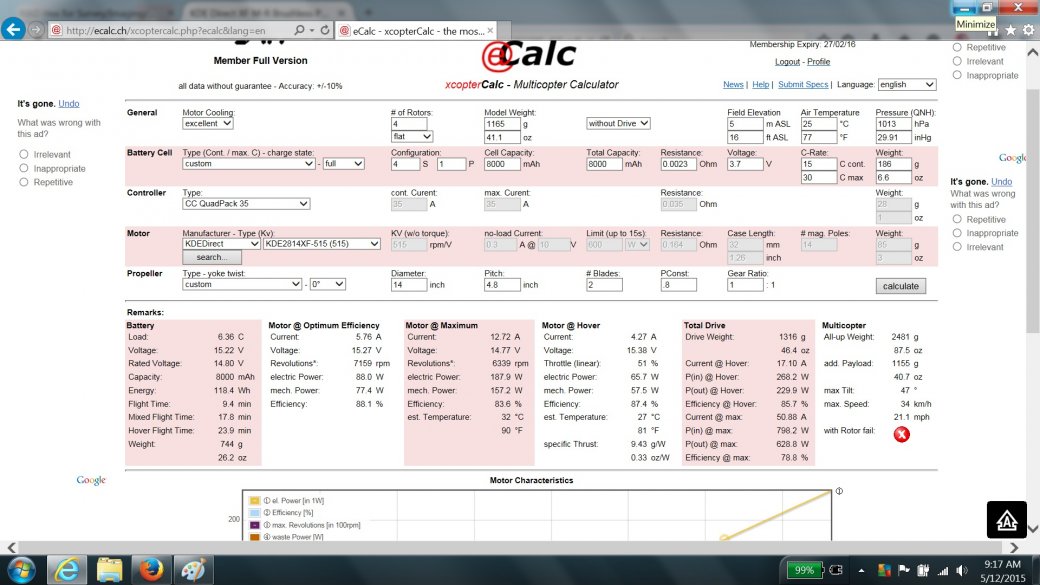Image resolution: width=1040 pixels, height=585 pixels.
Task: Click the Model Weight grams field
Action: 502,123
